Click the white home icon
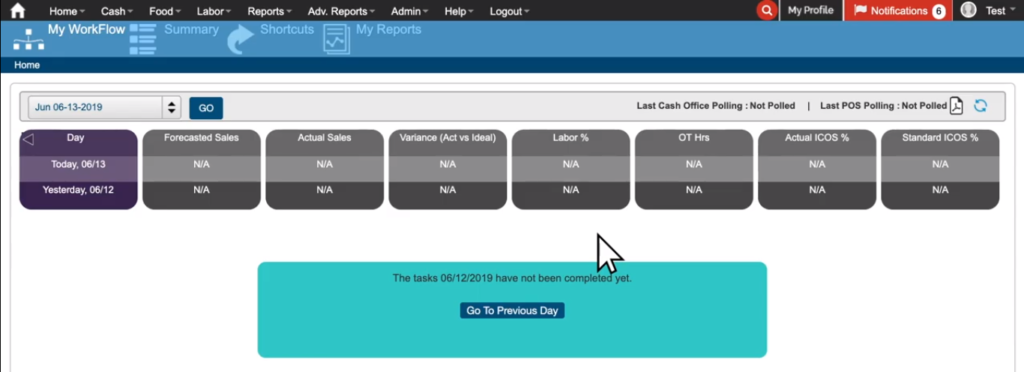 [18, 10]
